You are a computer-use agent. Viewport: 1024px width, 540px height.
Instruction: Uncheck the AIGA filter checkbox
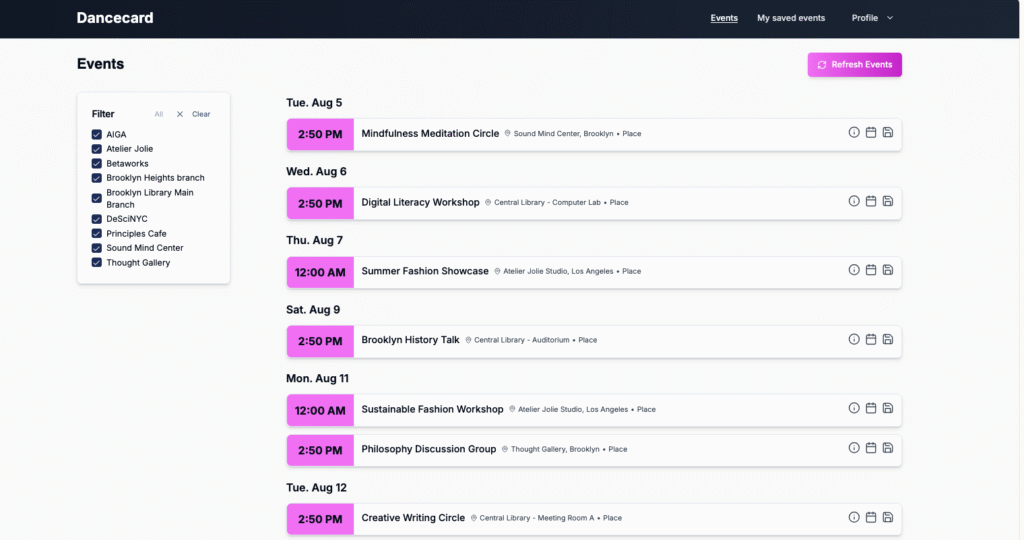coord(97,134)
